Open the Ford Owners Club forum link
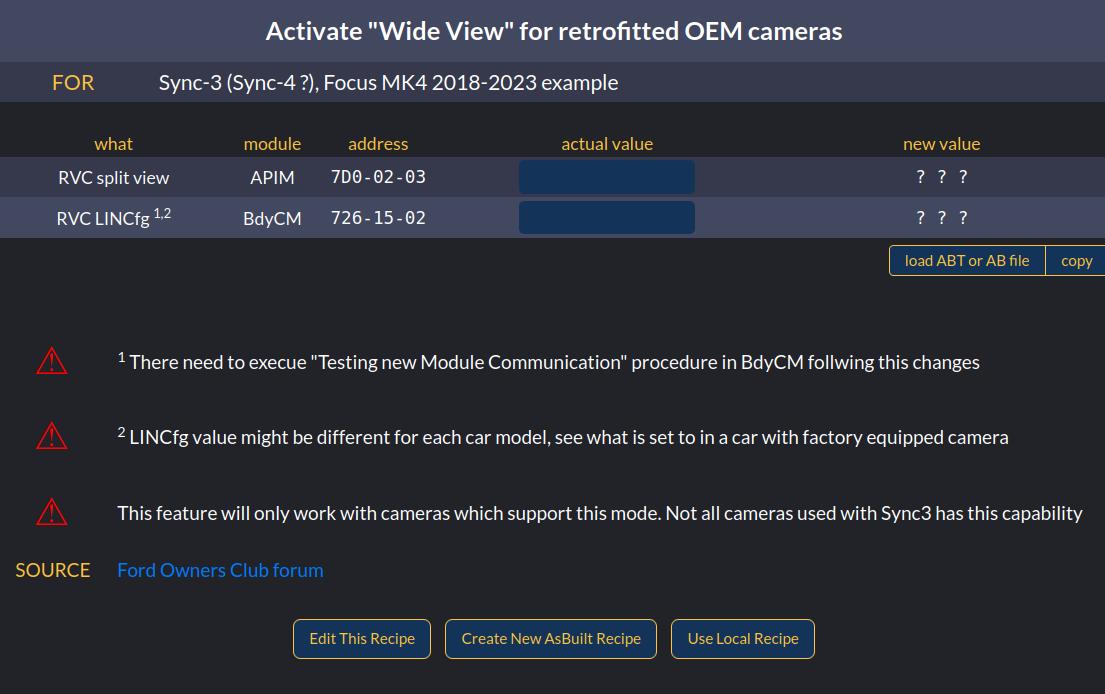The height and width of the screenshot is (694, 1105). click(x=220, y=570)
